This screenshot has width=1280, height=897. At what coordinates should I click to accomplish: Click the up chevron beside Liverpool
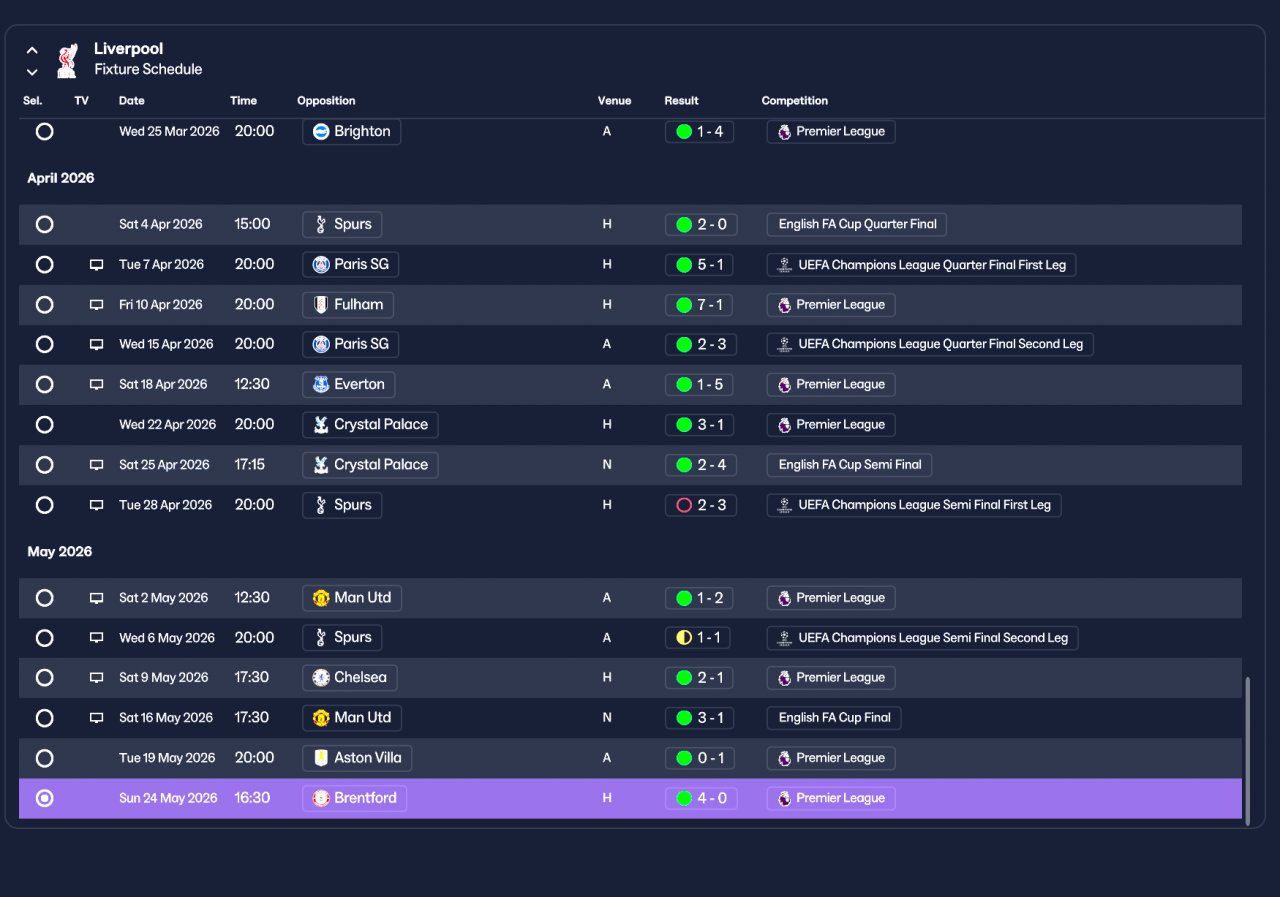(x=32, y=50)
